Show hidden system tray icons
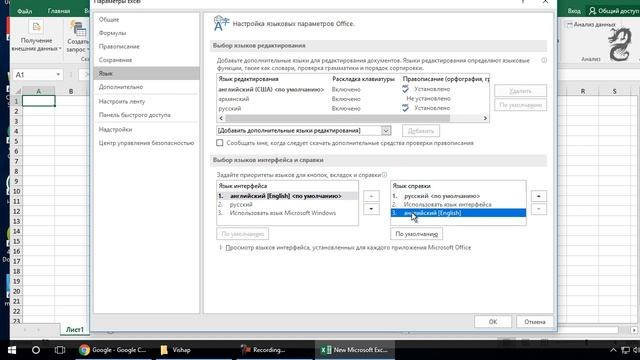Viewport: 640px width, 360px height. coord(613,350)
